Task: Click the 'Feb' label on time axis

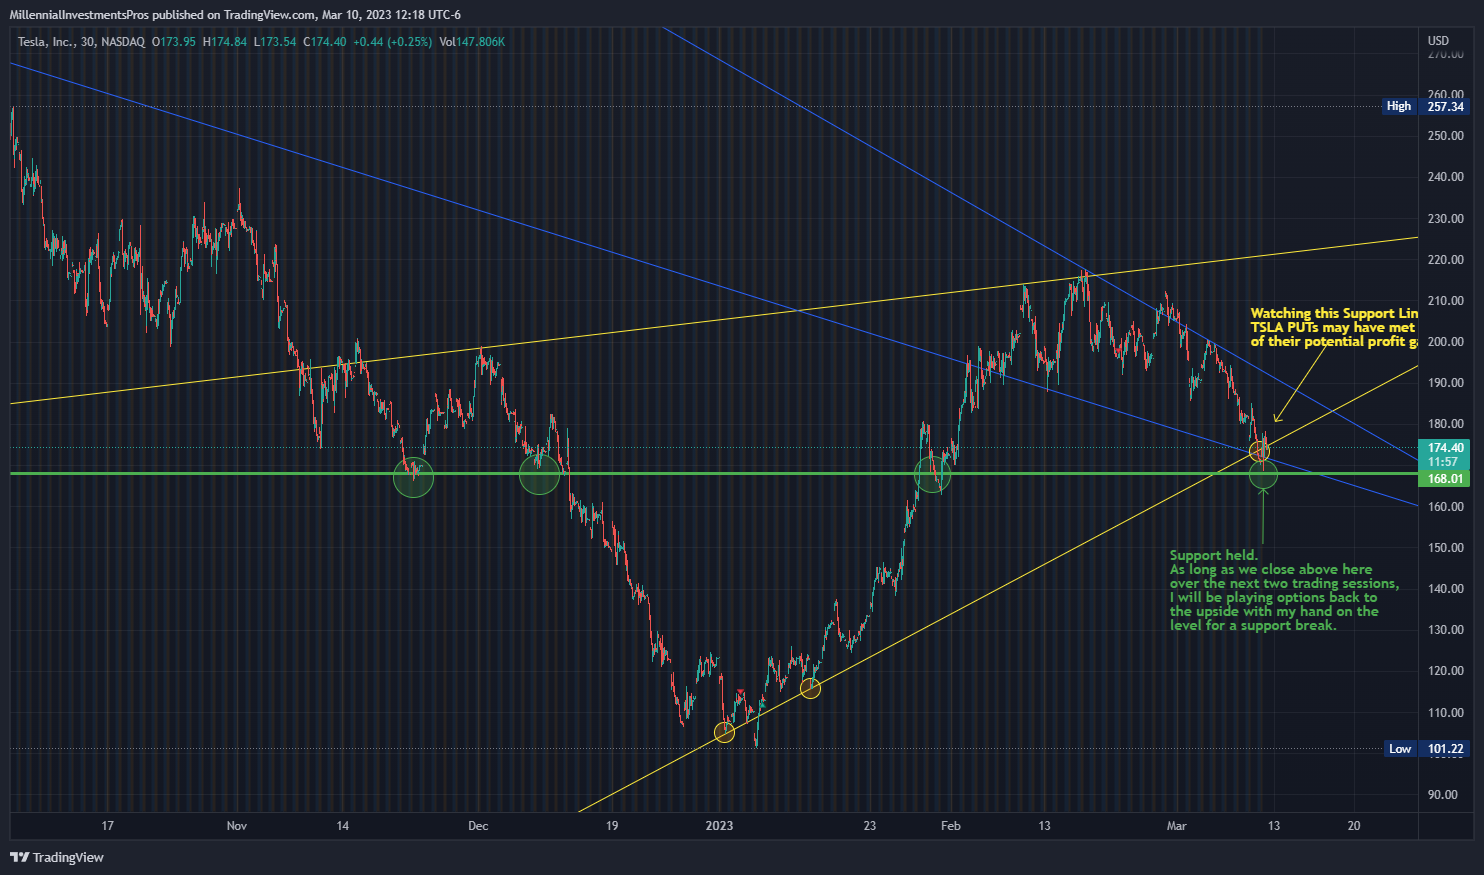Action: 951,826
